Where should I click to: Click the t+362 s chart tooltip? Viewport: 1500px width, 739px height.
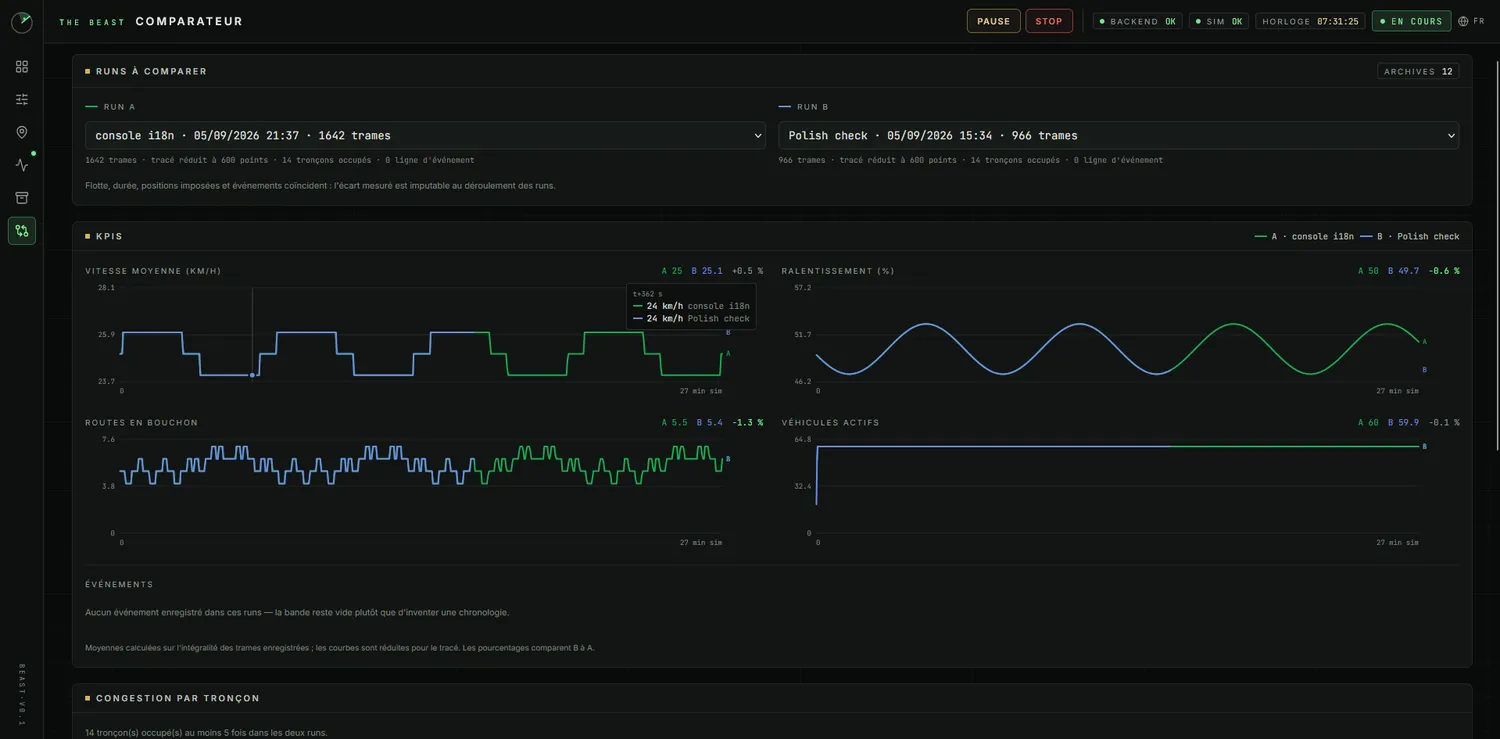[x=691, y=306]
